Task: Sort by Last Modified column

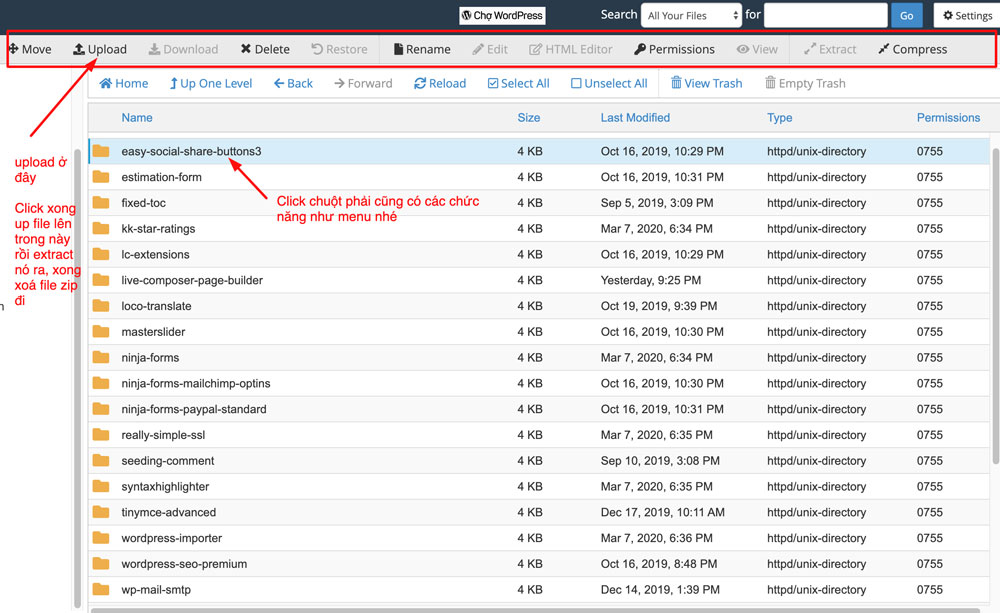Action: point(635,117)
